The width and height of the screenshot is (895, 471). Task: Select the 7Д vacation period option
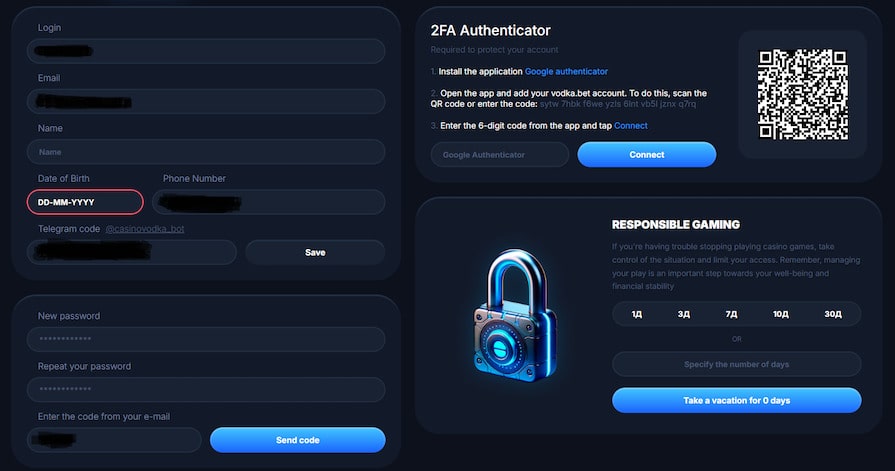[731, 314]
